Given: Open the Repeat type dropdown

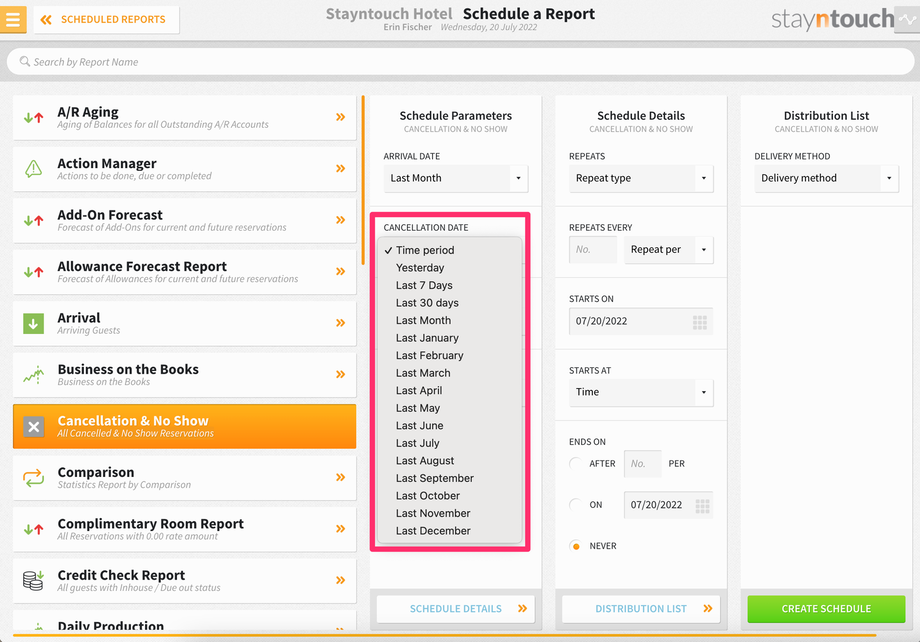Looking at the screenshot, I should (x=641, y=178).
